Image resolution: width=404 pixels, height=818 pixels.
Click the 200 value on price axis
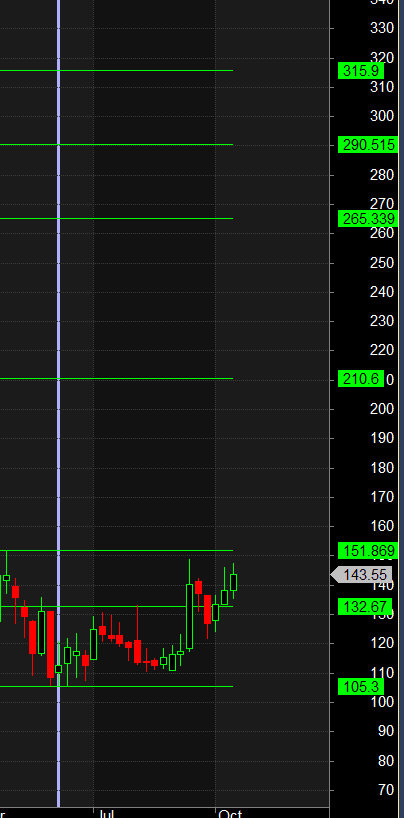click(382, 408)
